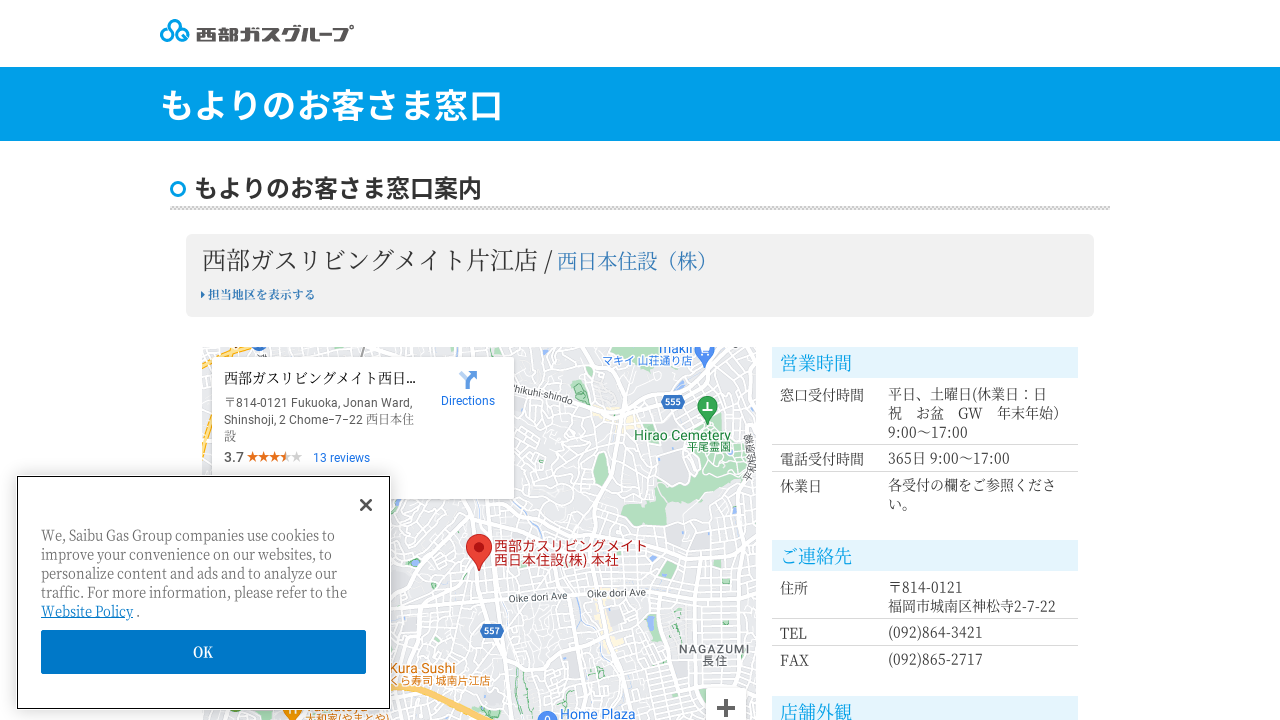Viewport: 1280px width, 720px height.
Task: Click the もよりのお客さま窓口 page title banner
Action: pos(331,105)
